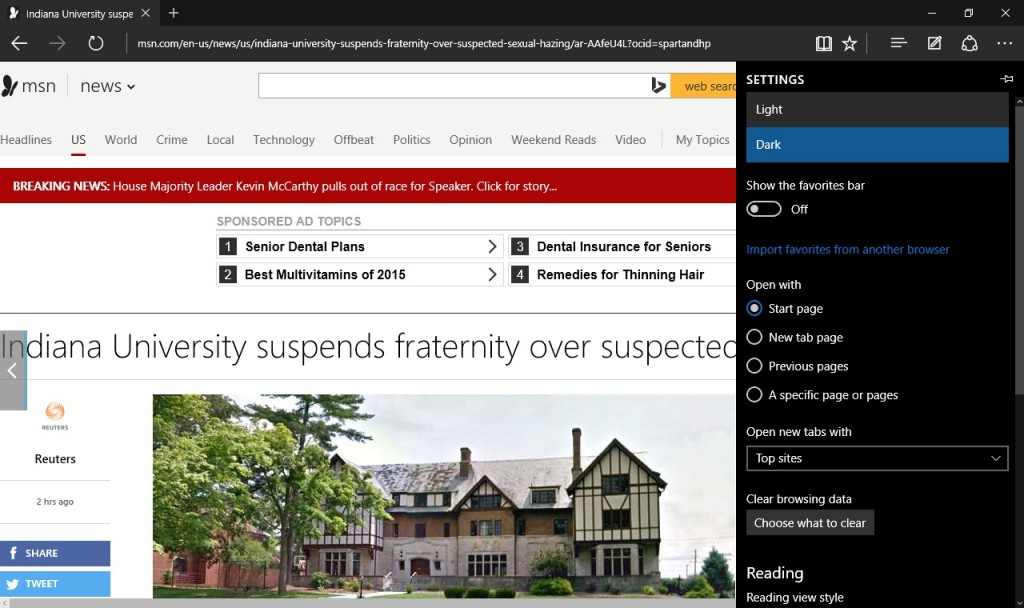1024x608 pixels.
Task: Add page to favorites star icon
Action: [x=850, y=43]
